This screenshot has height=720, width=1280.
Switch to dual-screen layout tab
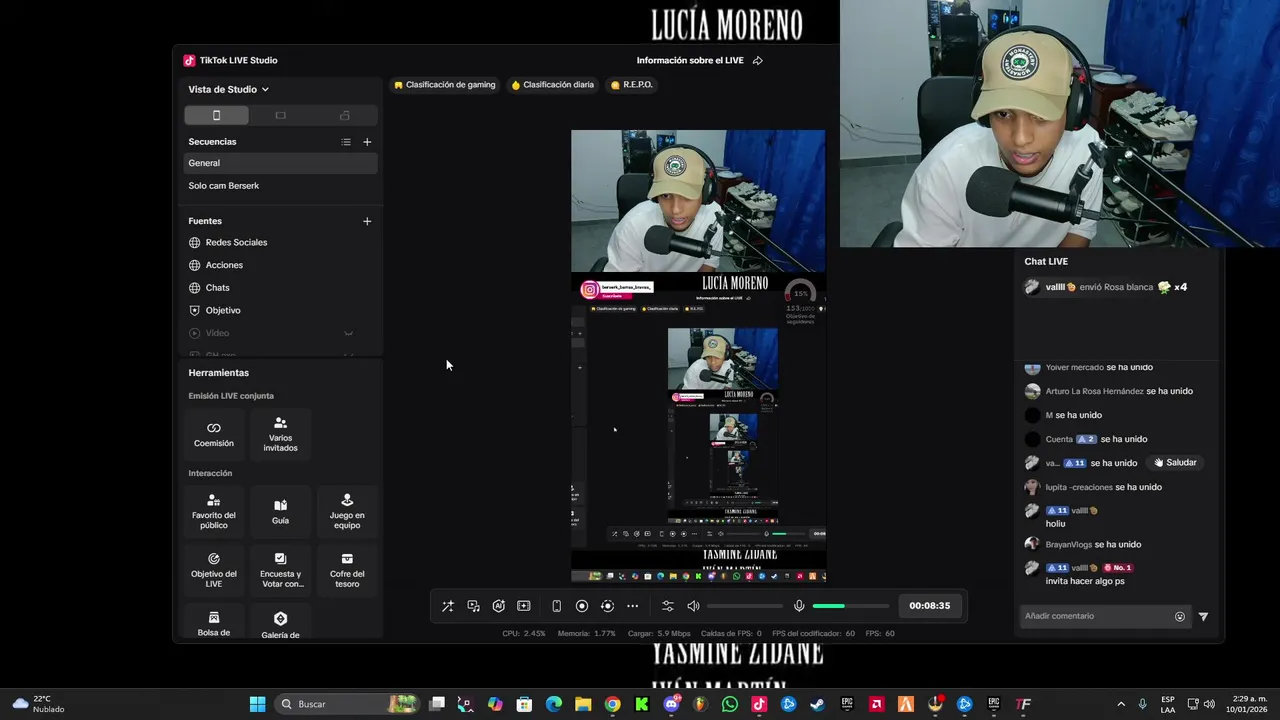pos(345,116)
